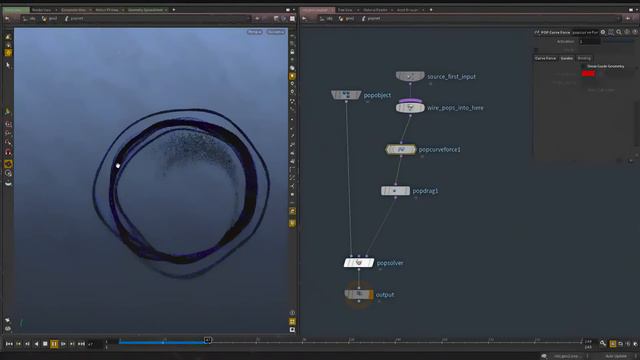Open the Persp camera menu
The height and width of the screenshot is (360, 640).
[255, 32]
